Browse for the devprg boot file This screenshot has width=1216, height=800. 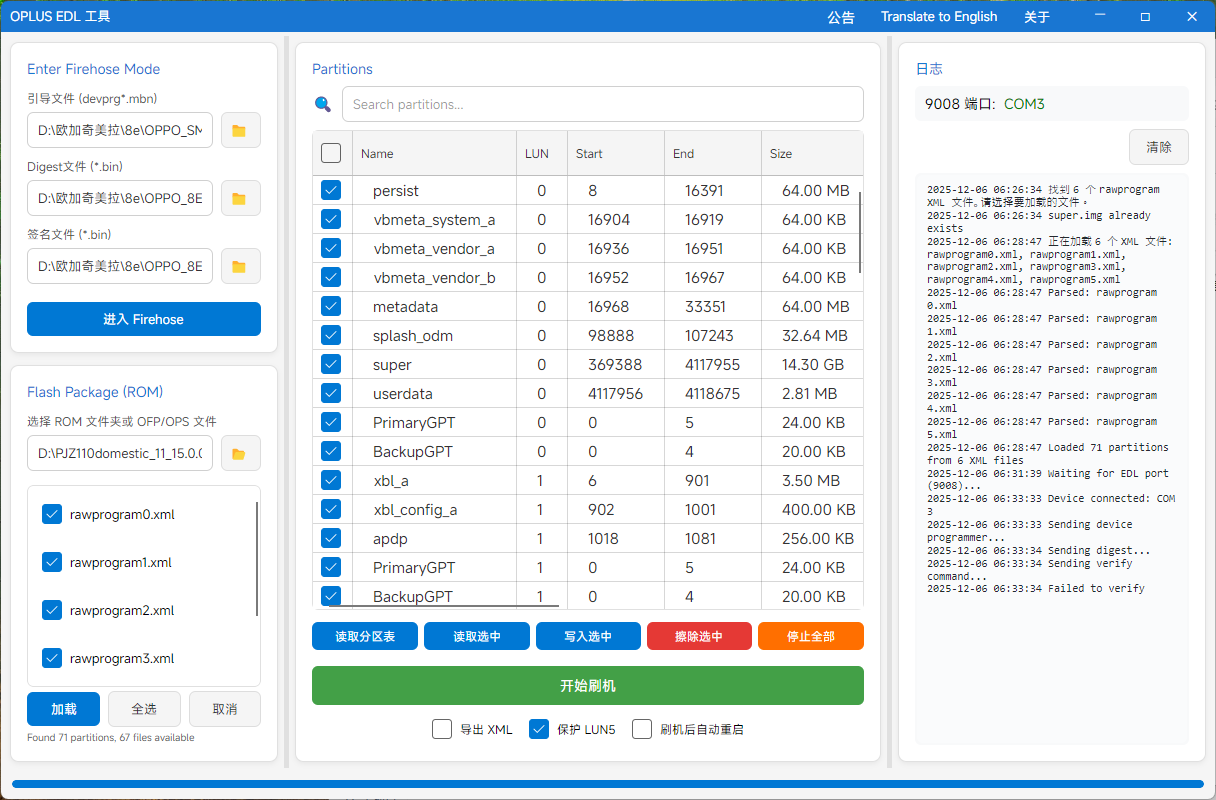pos(240,130)
